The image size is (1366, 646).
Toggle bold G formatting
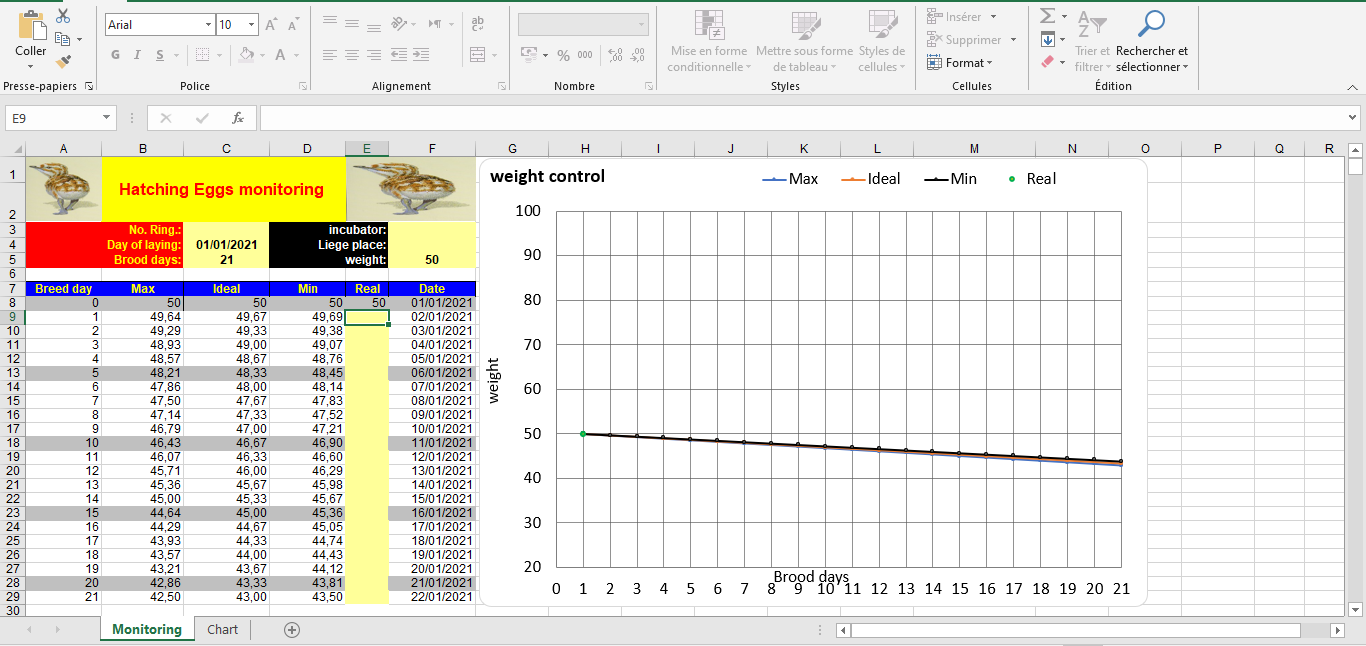click(115, 55)
